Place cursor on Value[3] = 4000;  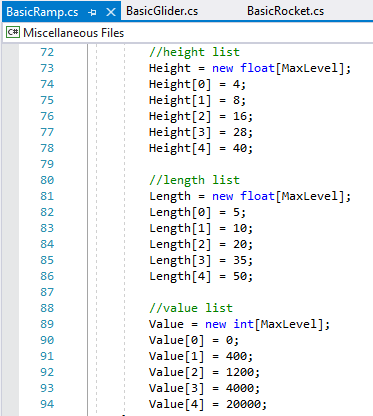(204, 388)
